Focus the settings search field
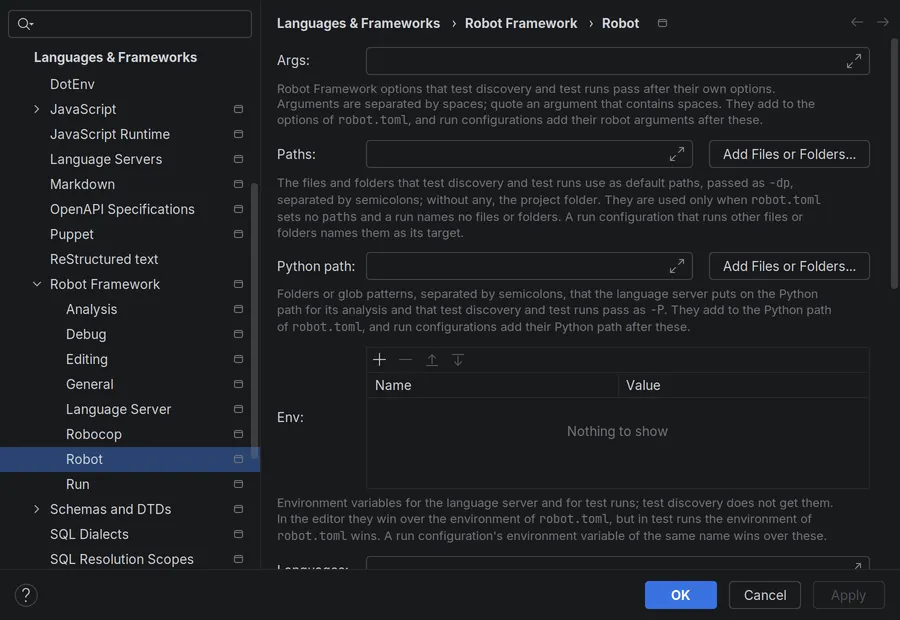This screenshot has width=900, height=620. tap(130, 24)
